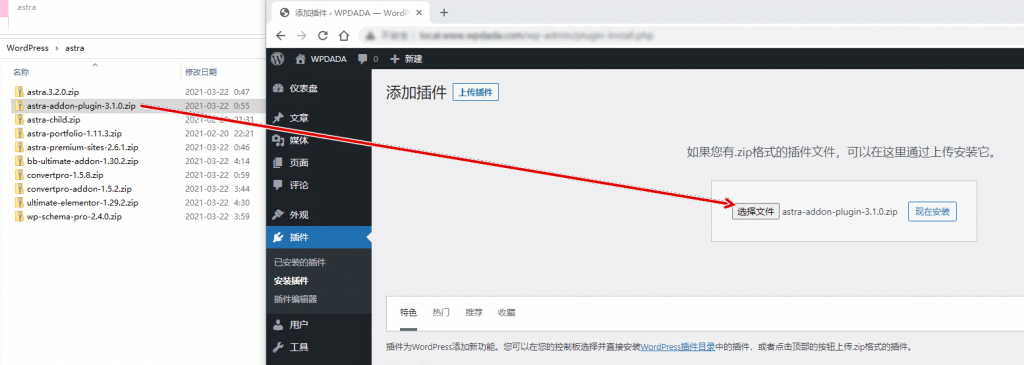
Task: Switch to the 推荐 tab
Action: (473, 312)
